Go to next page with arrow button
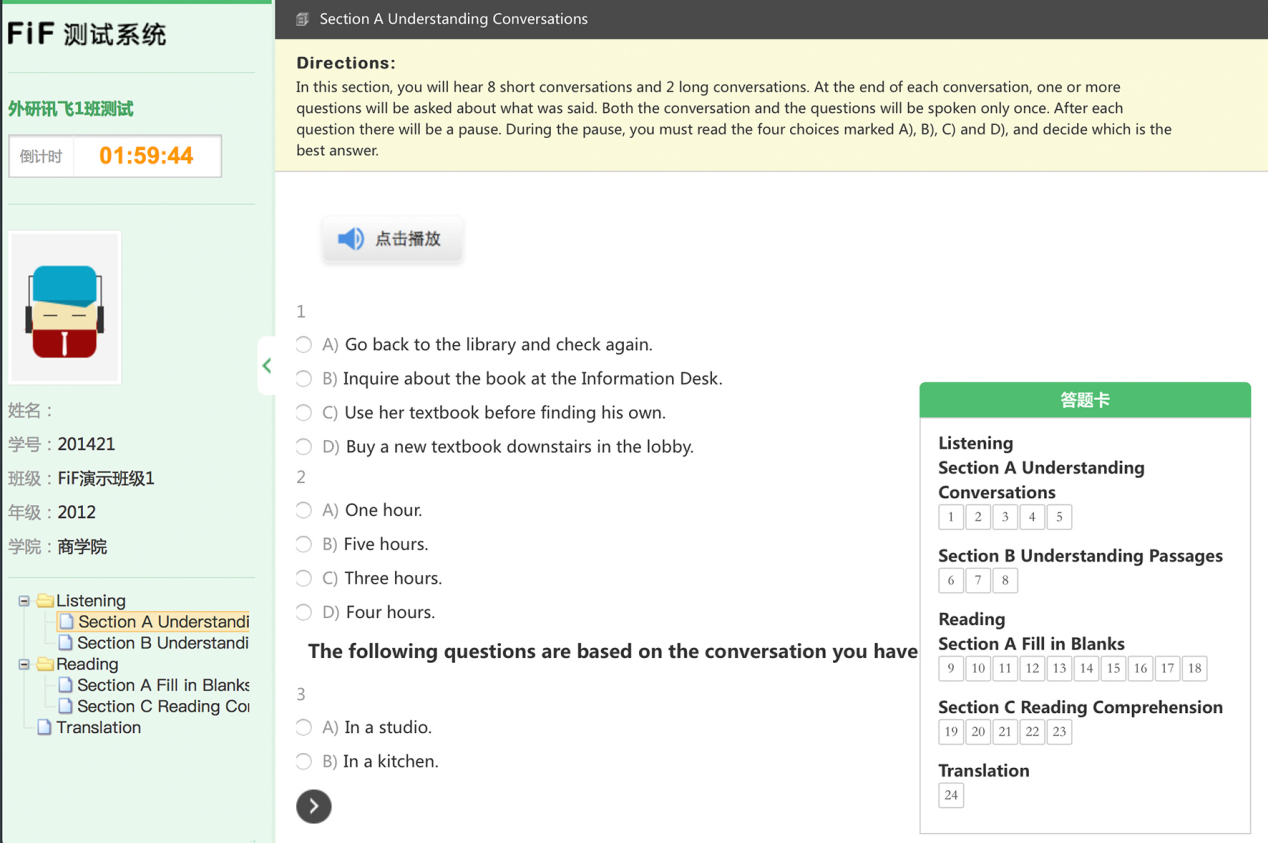Screen dimensions: 1268x843 314,806
